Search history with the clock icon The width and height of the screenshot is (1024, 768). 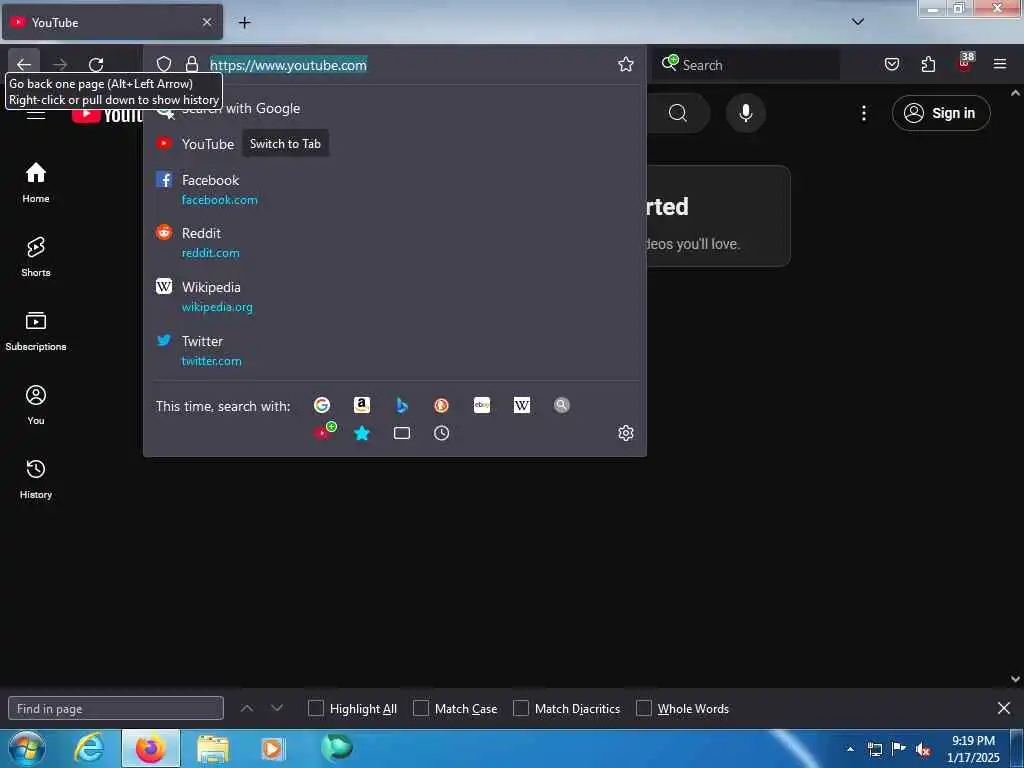click(441, 433)
